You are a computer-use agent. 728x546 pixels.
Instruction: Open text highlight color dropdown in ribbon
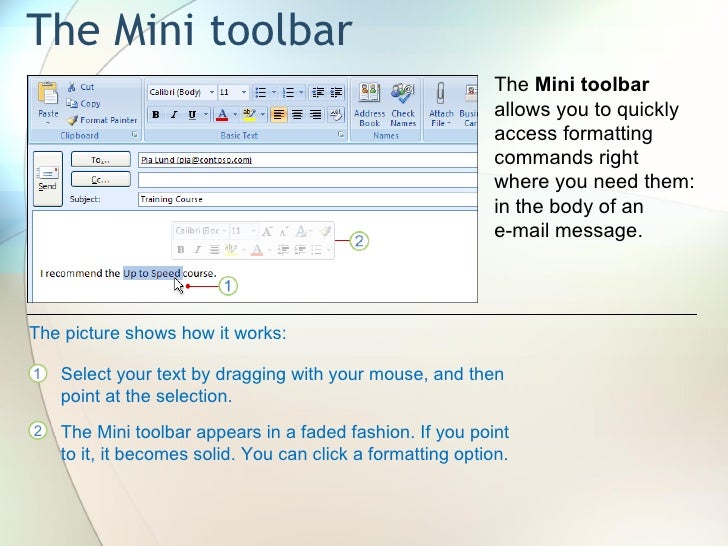[263, 114]
